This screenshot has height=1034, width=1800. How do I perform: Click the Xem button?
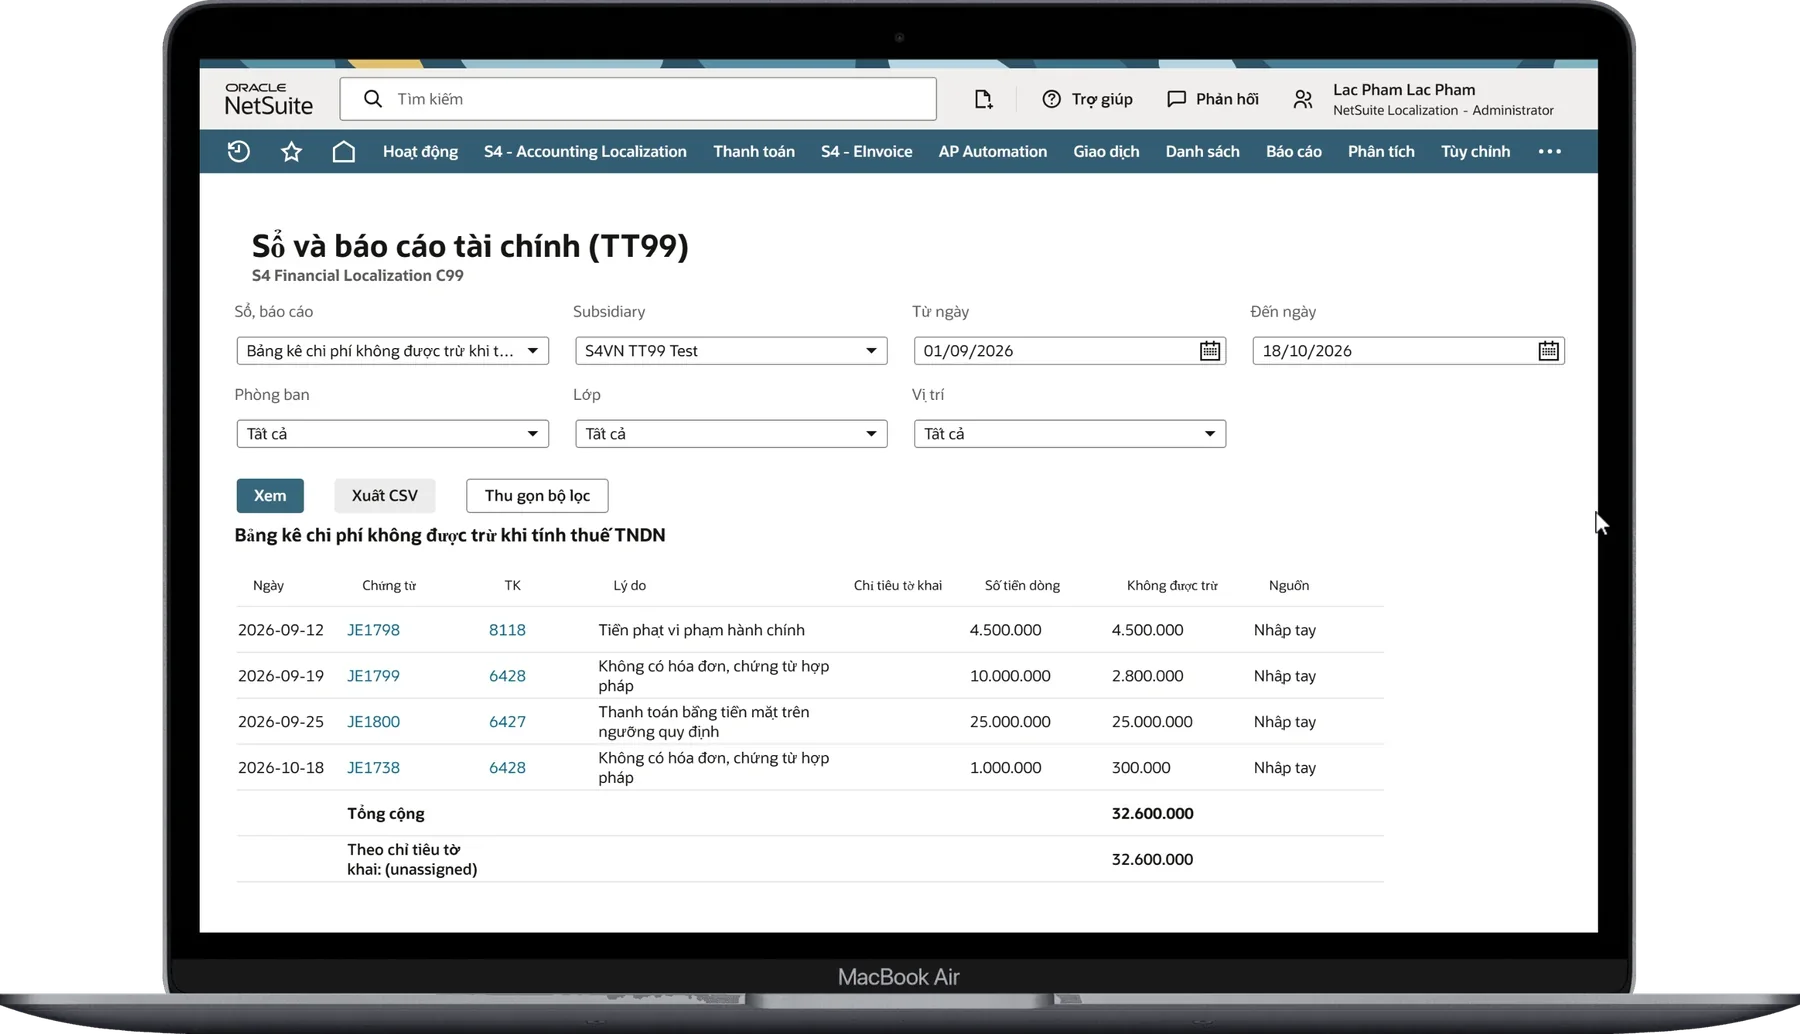pos(270,496)
